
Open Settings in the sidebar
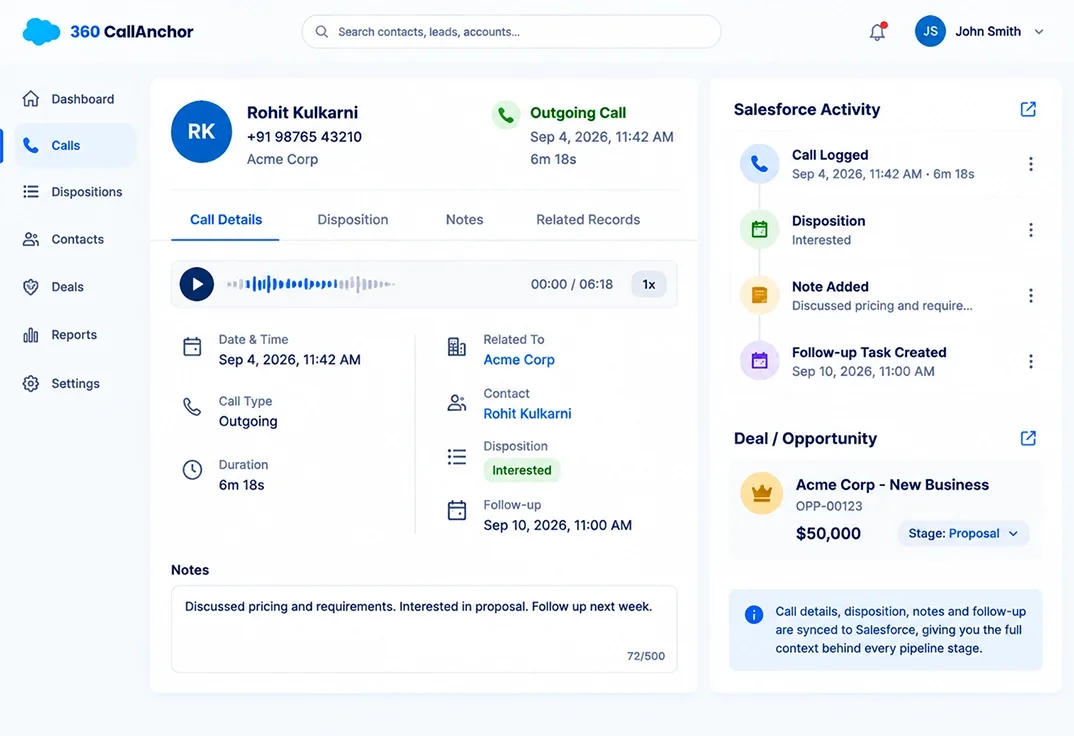75,383
